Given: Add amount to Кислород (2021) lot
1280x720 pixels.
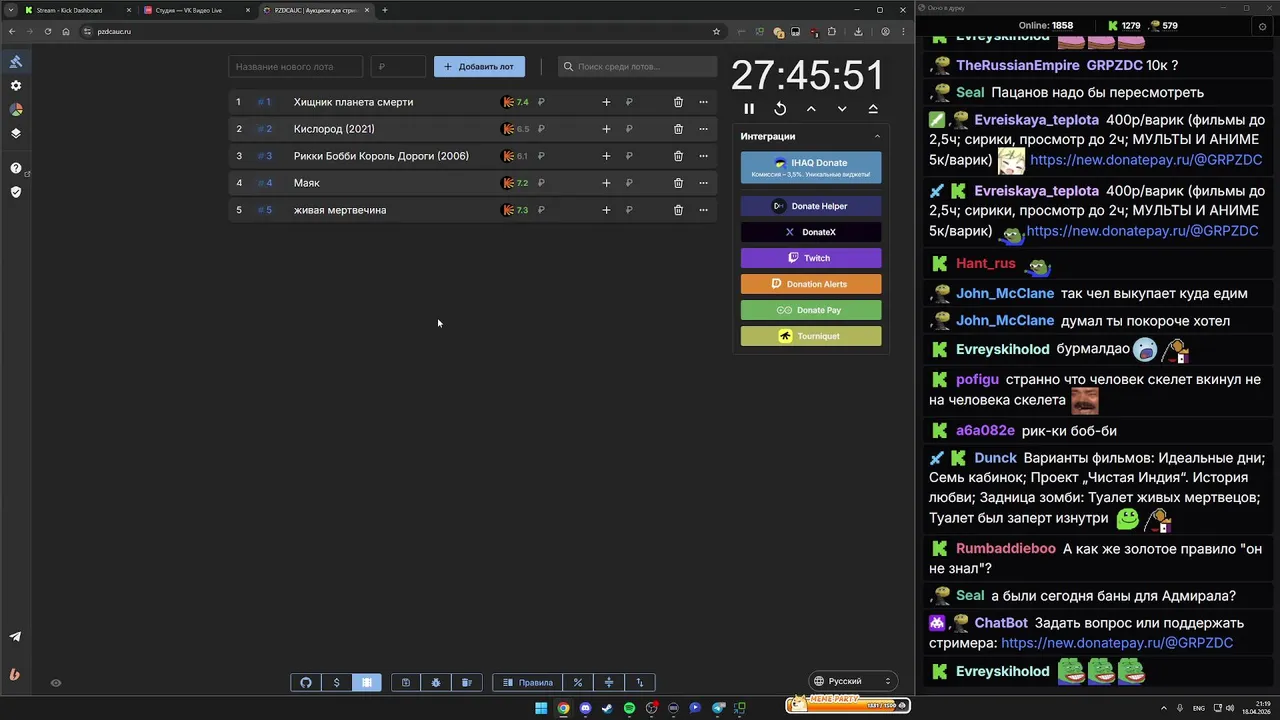Looking at the screenshot, I should click(x=606, y=129).
